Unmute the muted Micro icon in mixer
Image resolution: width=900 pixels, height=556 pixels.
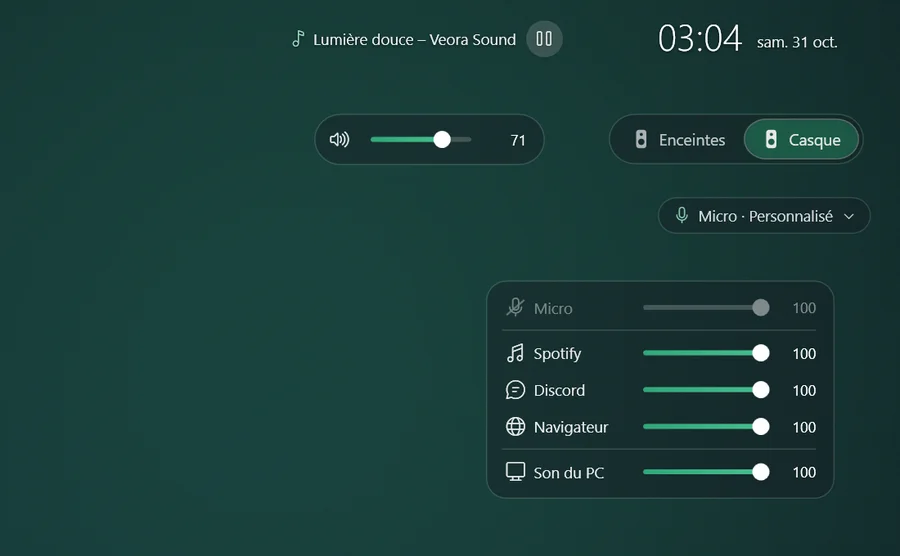[515, 308]
